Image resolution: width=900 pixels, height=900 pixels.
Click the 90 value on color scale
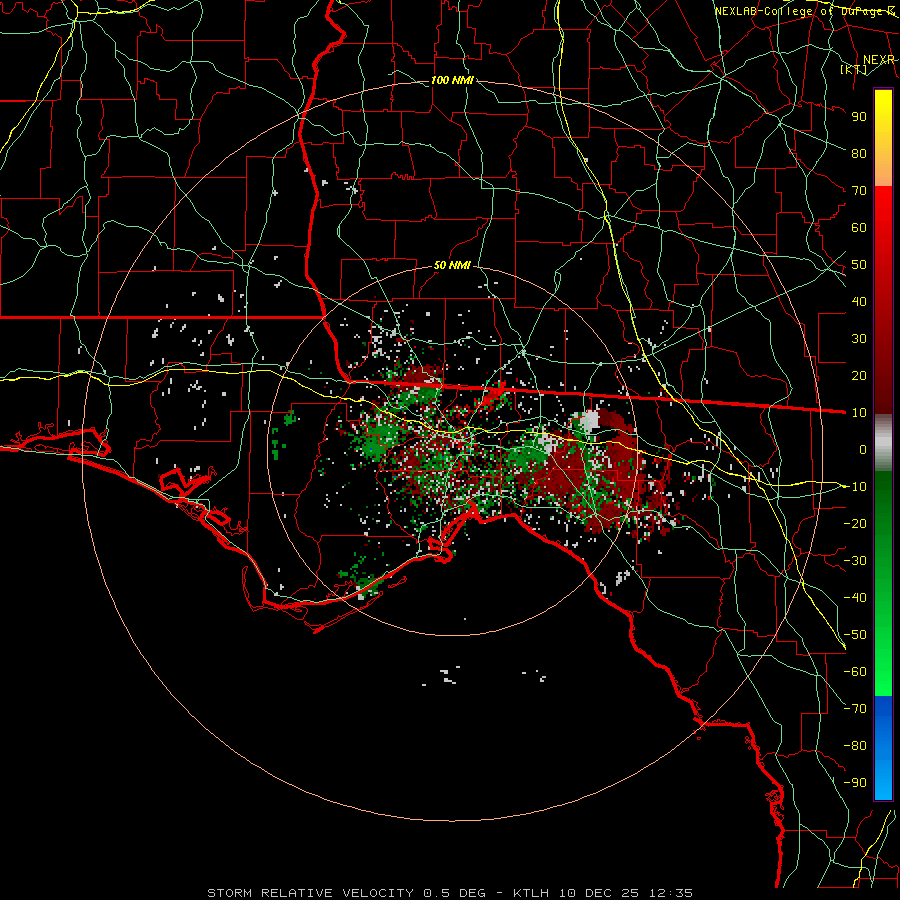pyautogui.click(x=859, y=117)
